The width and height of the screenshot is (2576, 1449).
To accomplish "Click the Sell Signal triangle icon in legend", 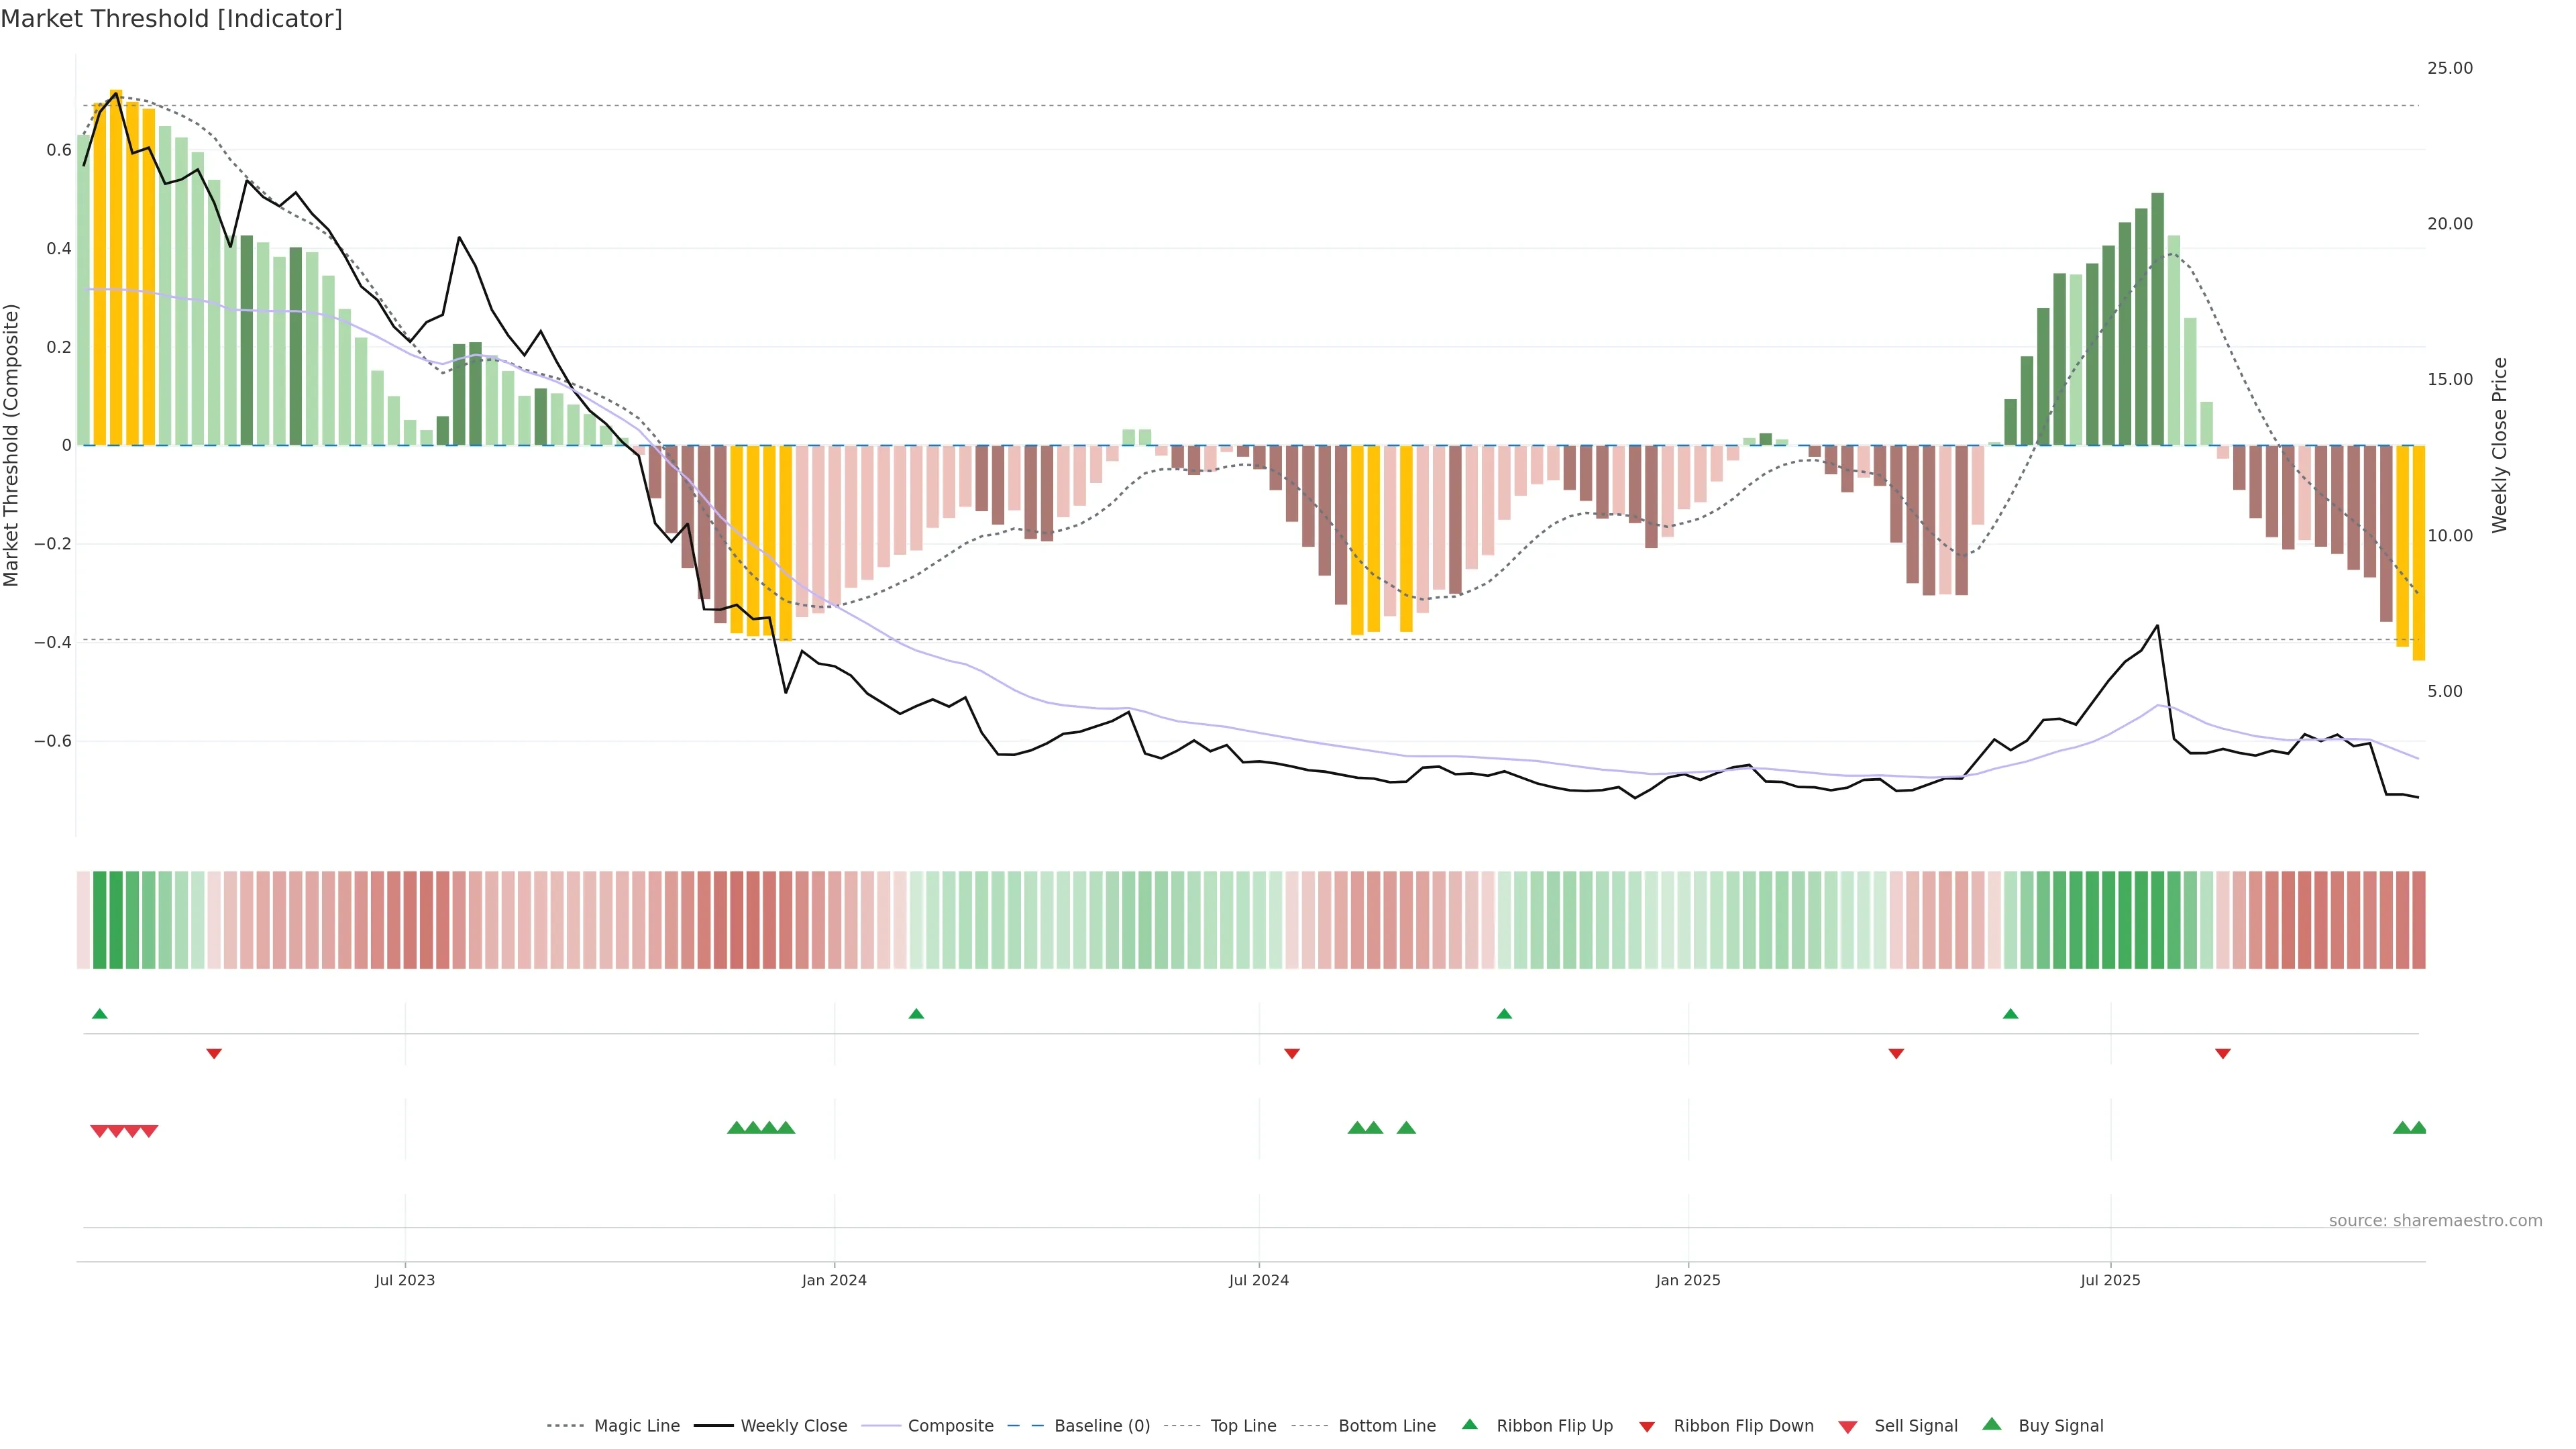I will 1847,1426.
